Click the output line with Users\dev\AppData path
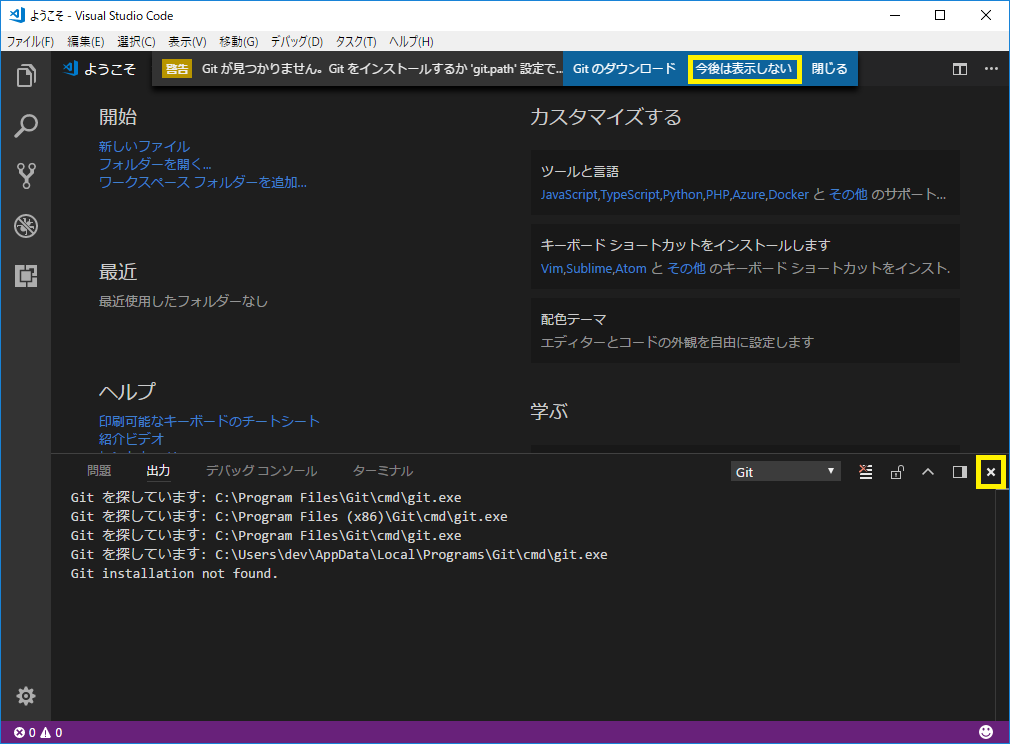Viewport: 1010px width, 744px height. 339,555
